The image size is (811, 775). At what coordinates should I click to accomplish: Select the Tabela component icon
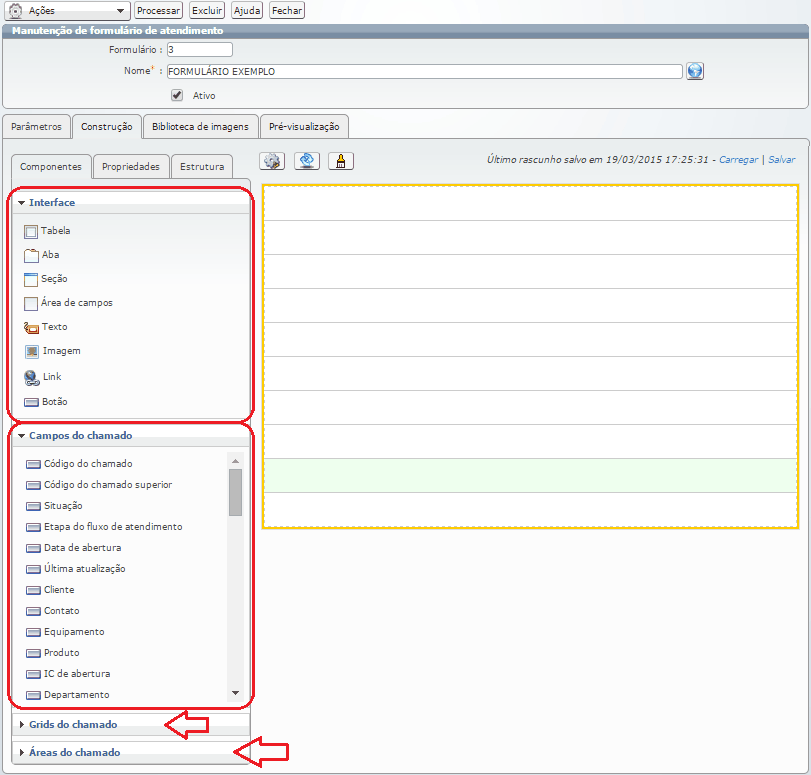coord(31,231)
